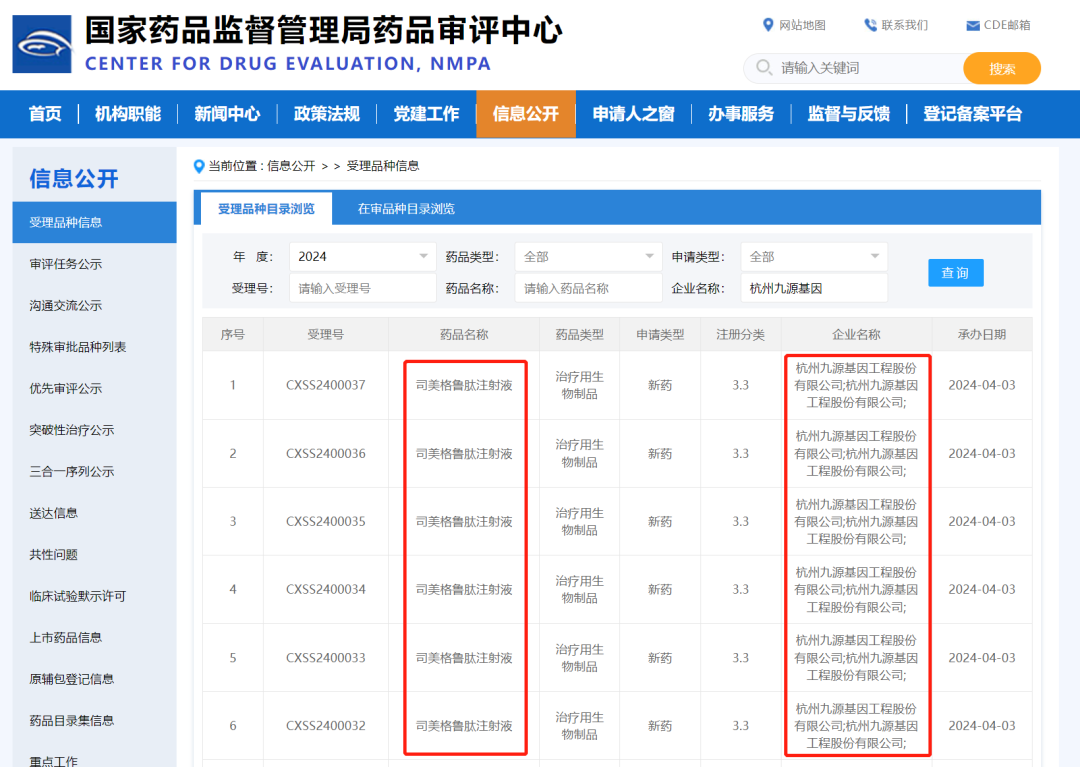Click the magnifier icon in search box
Screen dimensions: 1080x767
pyautogui.click(x=764, y=68)
